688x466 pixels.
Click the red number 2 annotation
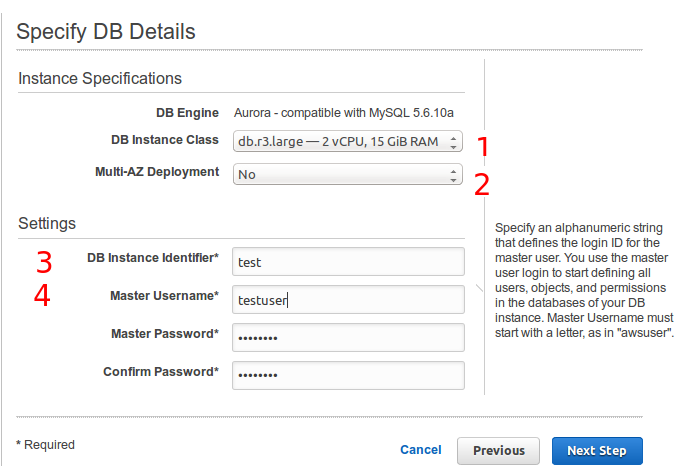(482, 185)
